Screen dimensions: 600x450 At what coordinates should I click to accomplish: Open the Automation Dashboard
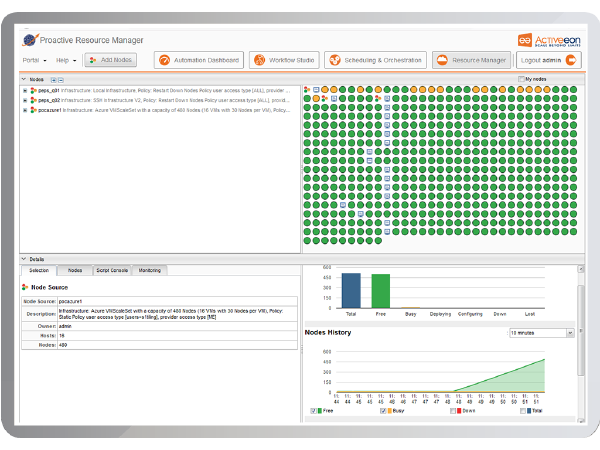[x=199, y=60]
